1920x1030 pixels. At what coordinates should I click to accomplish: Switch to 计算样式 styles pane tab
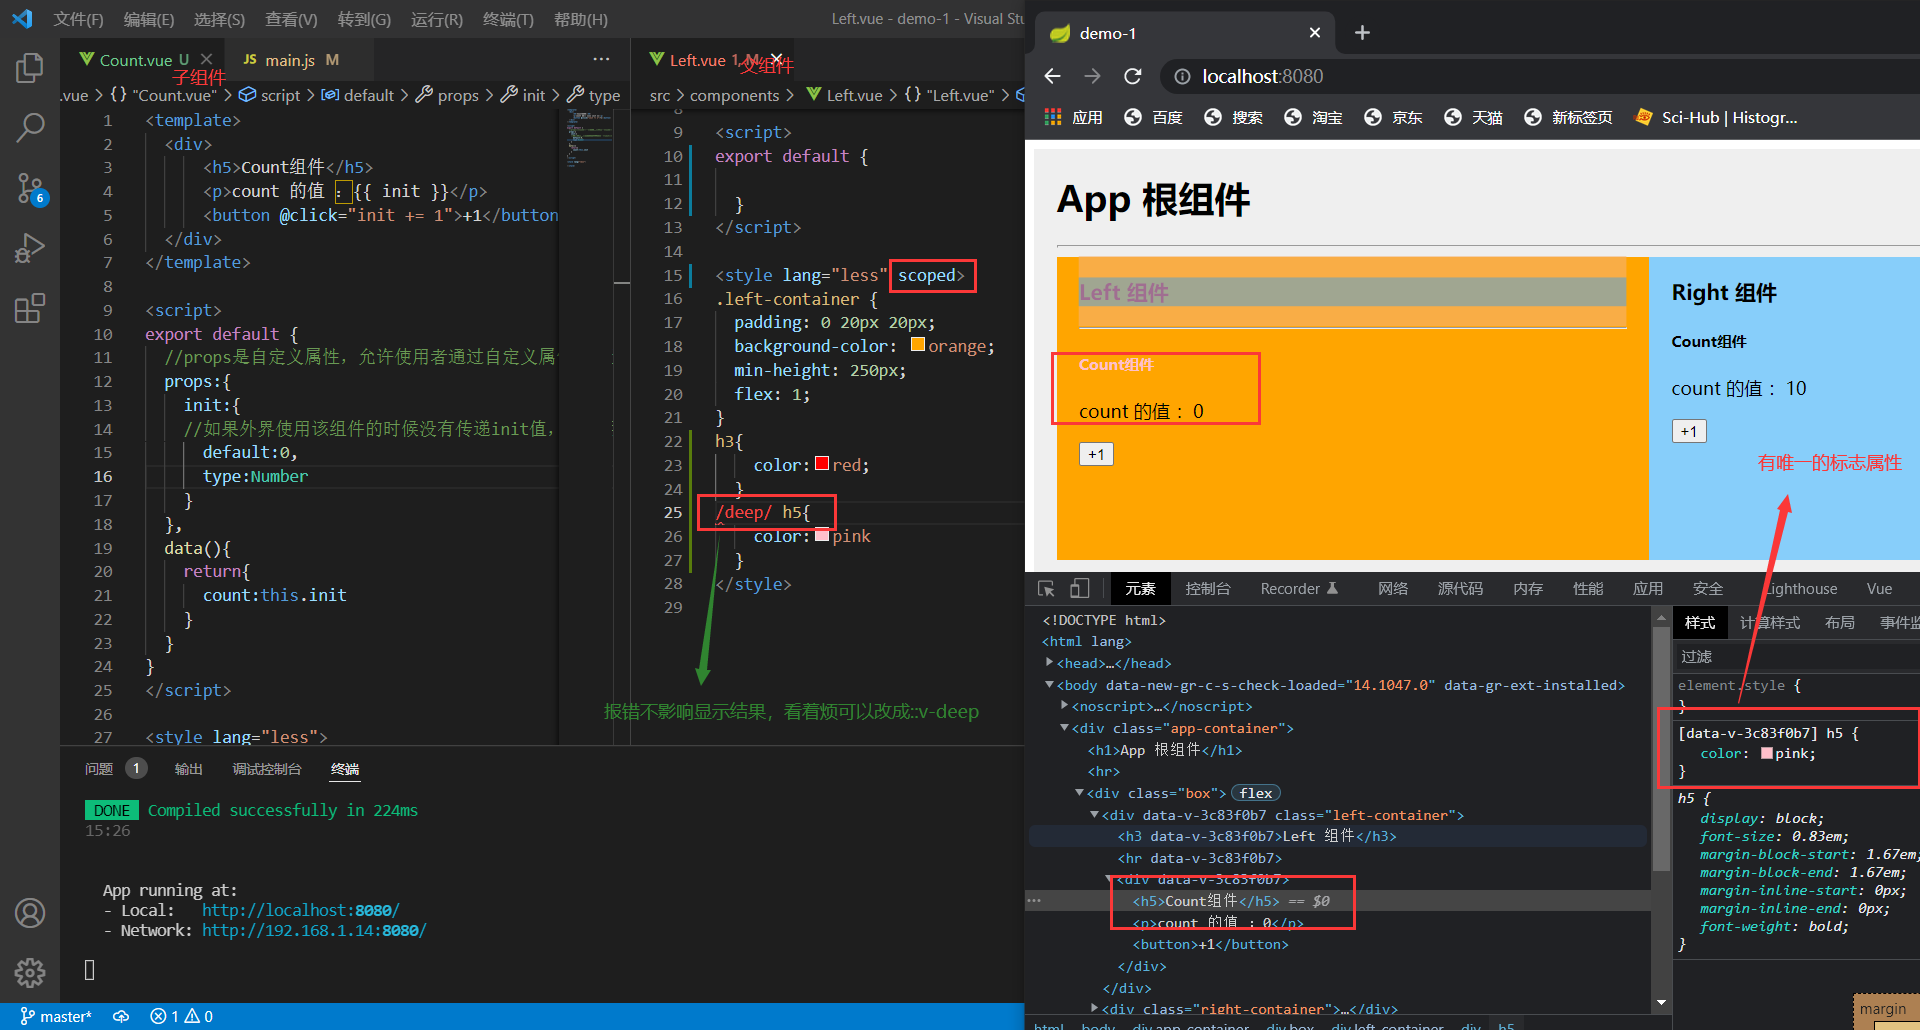click(x=1770, y=623)
